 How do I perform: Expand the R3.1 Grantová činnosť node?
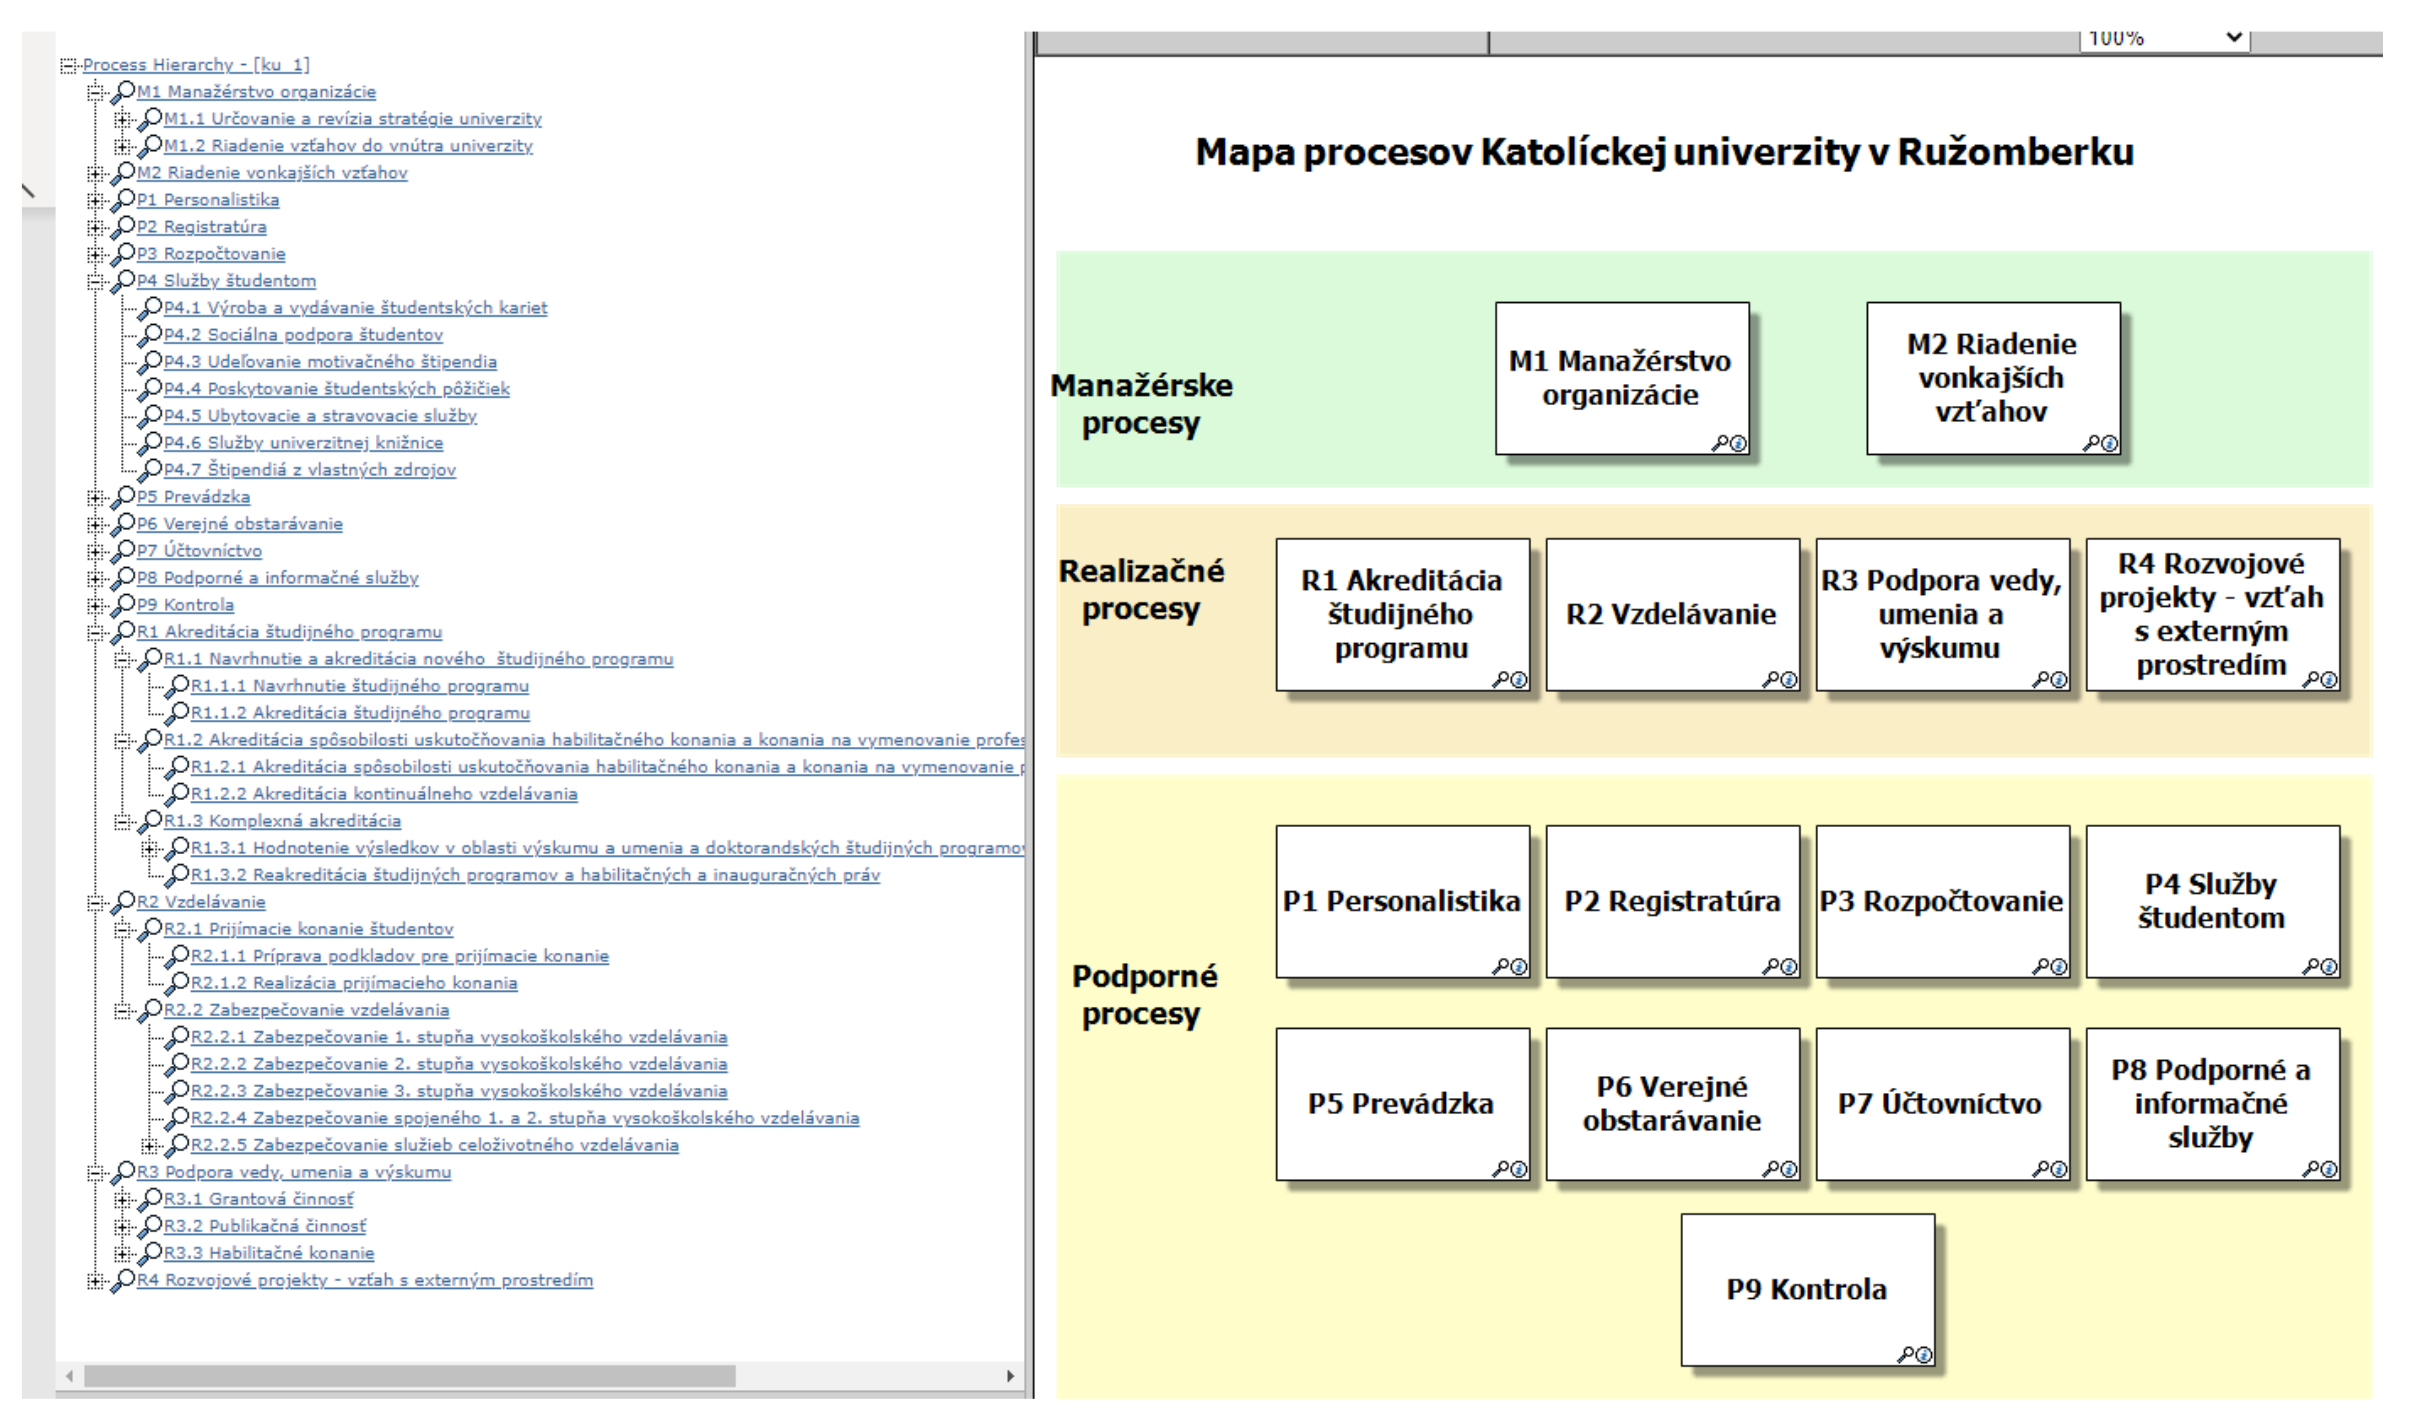point(122,1199)
